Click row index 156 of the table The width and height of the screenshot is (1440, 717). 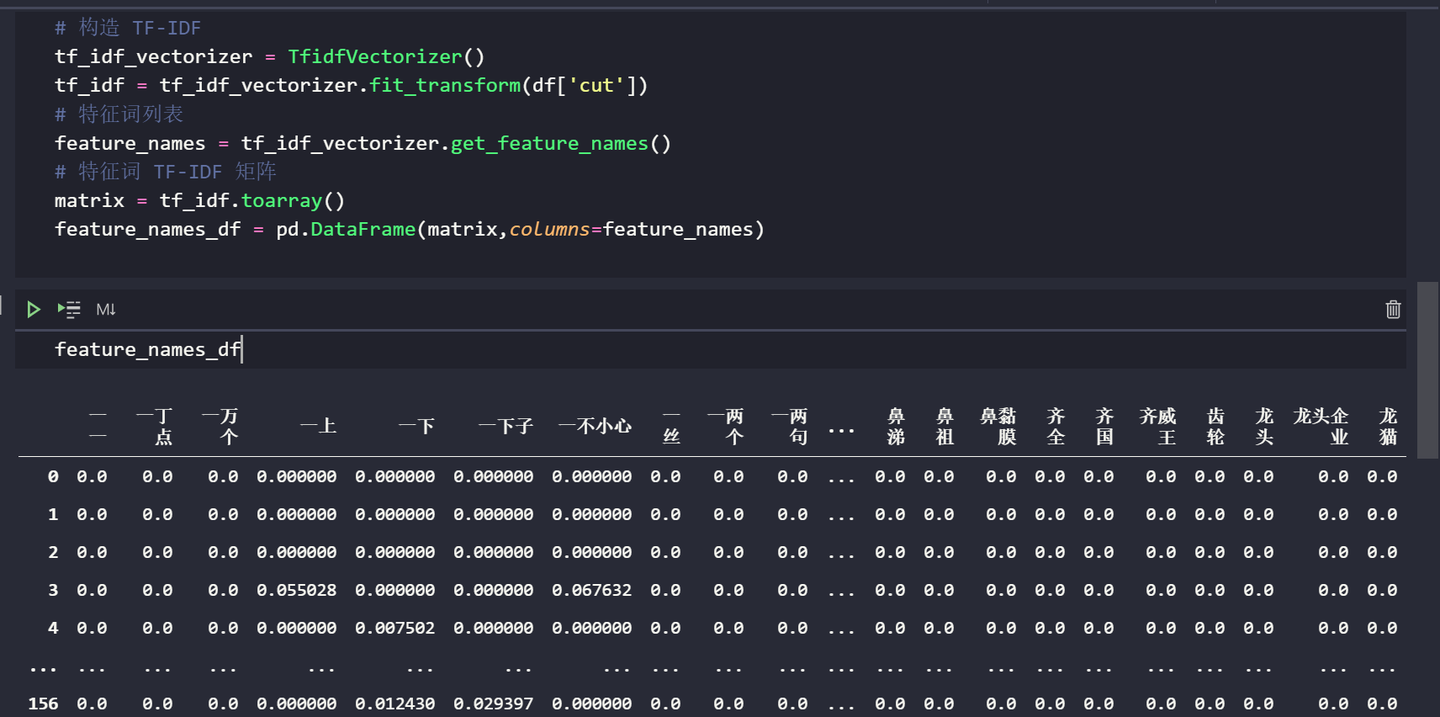(x=43, y=704)
